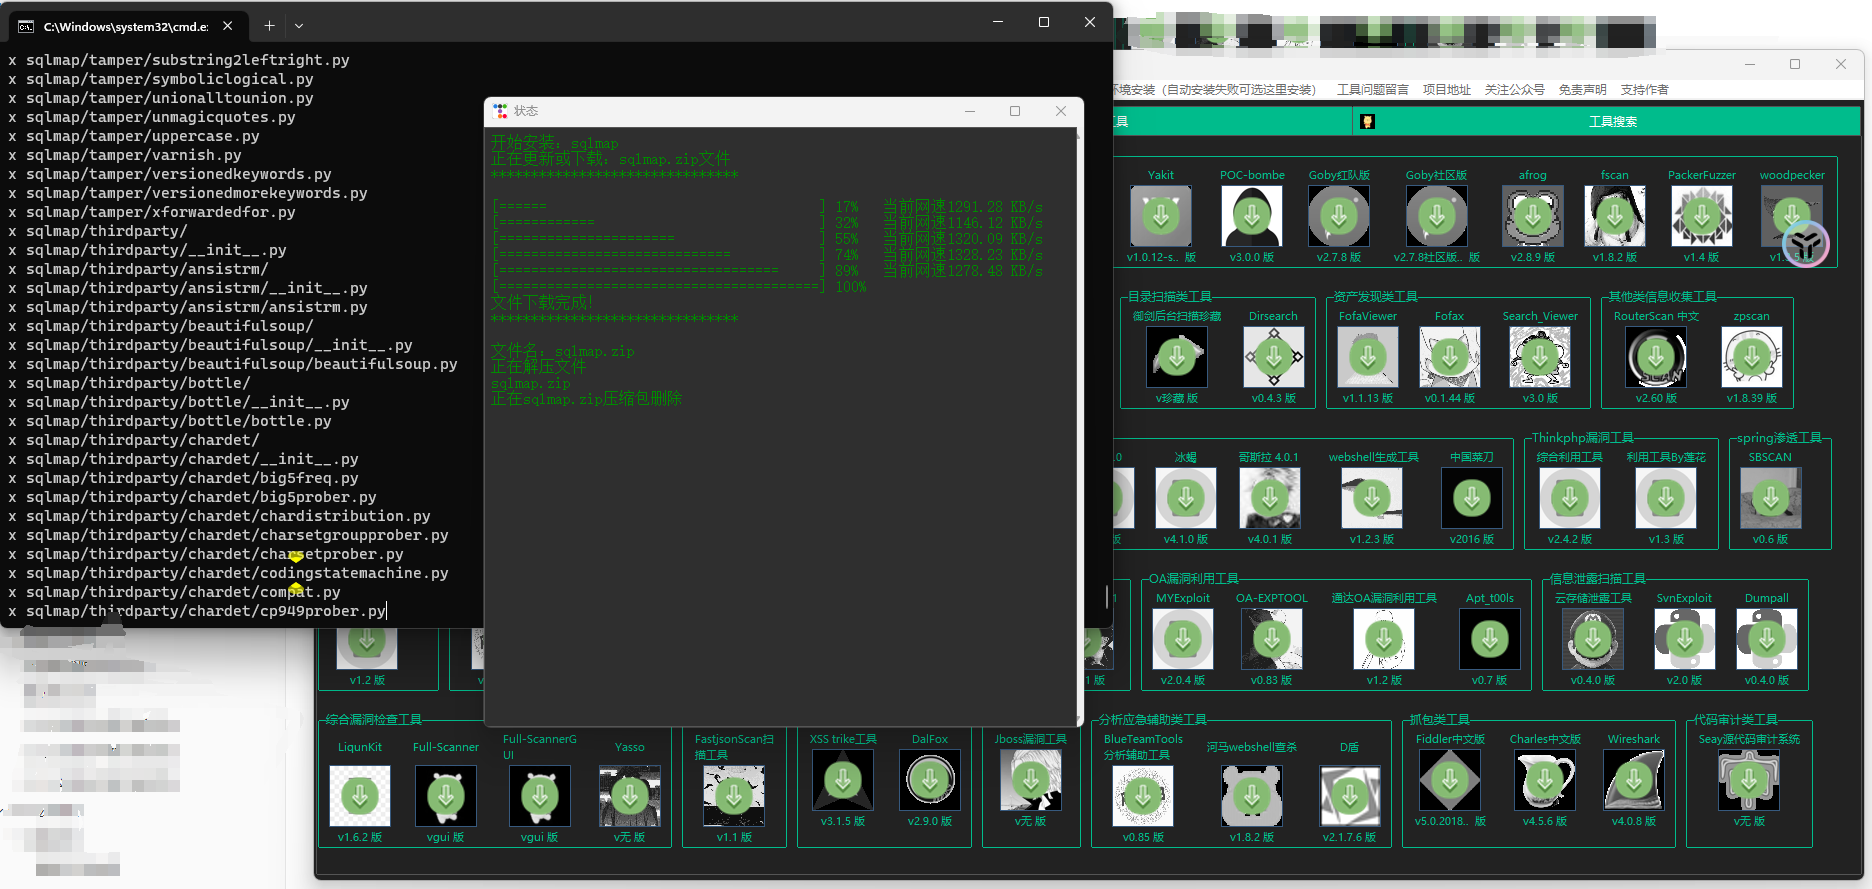Download Thinkphp 综合利用工具
Viewport: 1872px width, 889px height.
tap(1570, 498)
